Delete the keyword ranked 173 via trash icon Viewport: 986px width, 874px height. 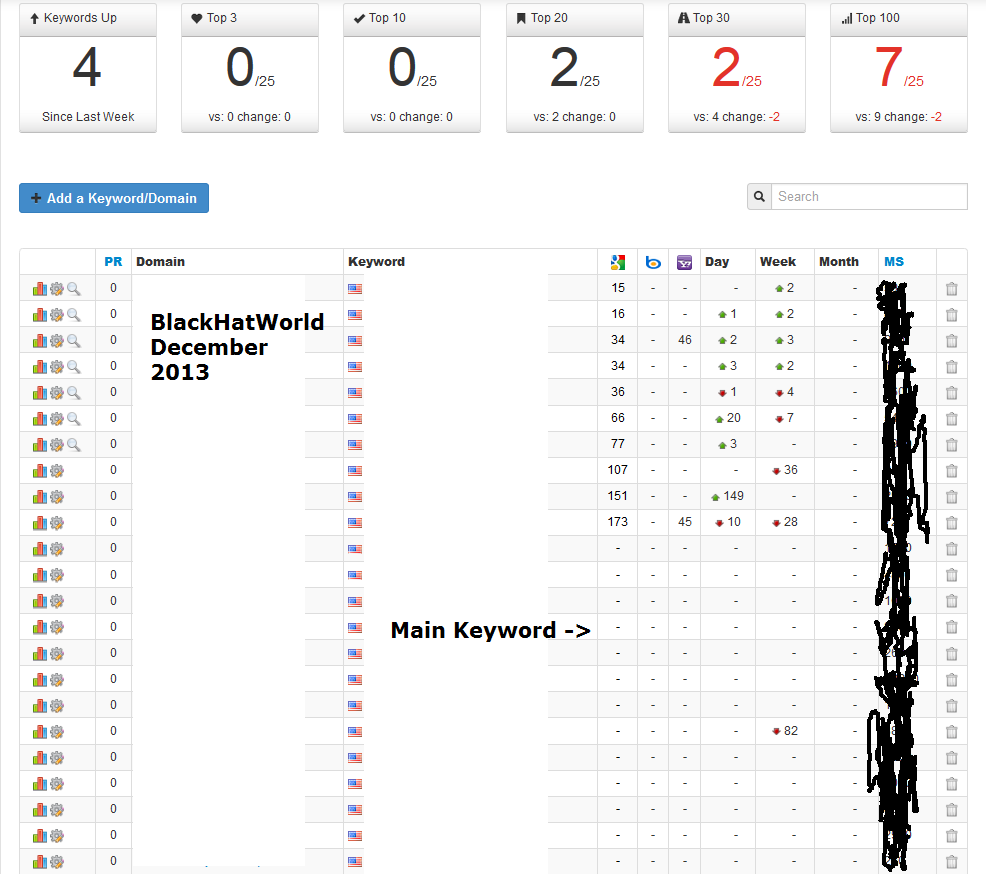[x=951, y=523]
